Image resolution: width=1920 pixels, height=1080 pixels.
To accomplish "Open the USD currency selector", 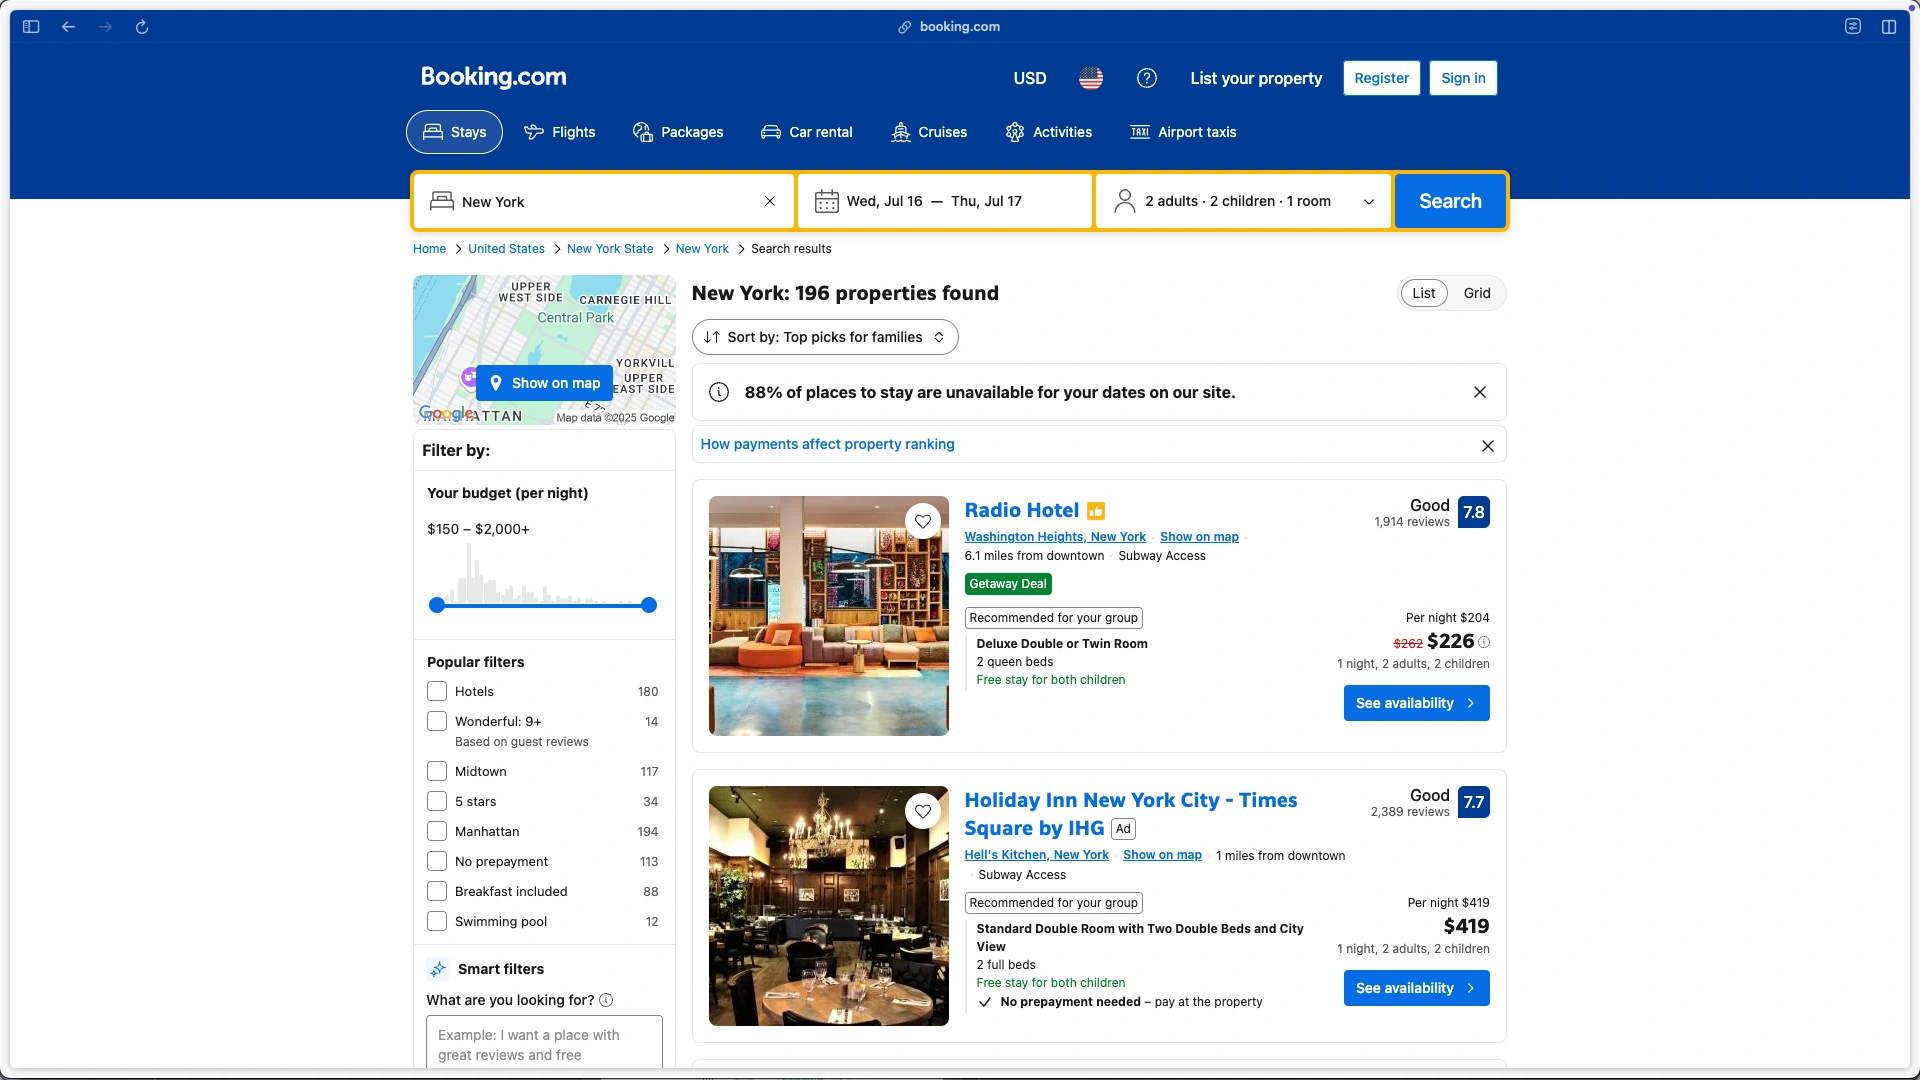I will 1029,77.
